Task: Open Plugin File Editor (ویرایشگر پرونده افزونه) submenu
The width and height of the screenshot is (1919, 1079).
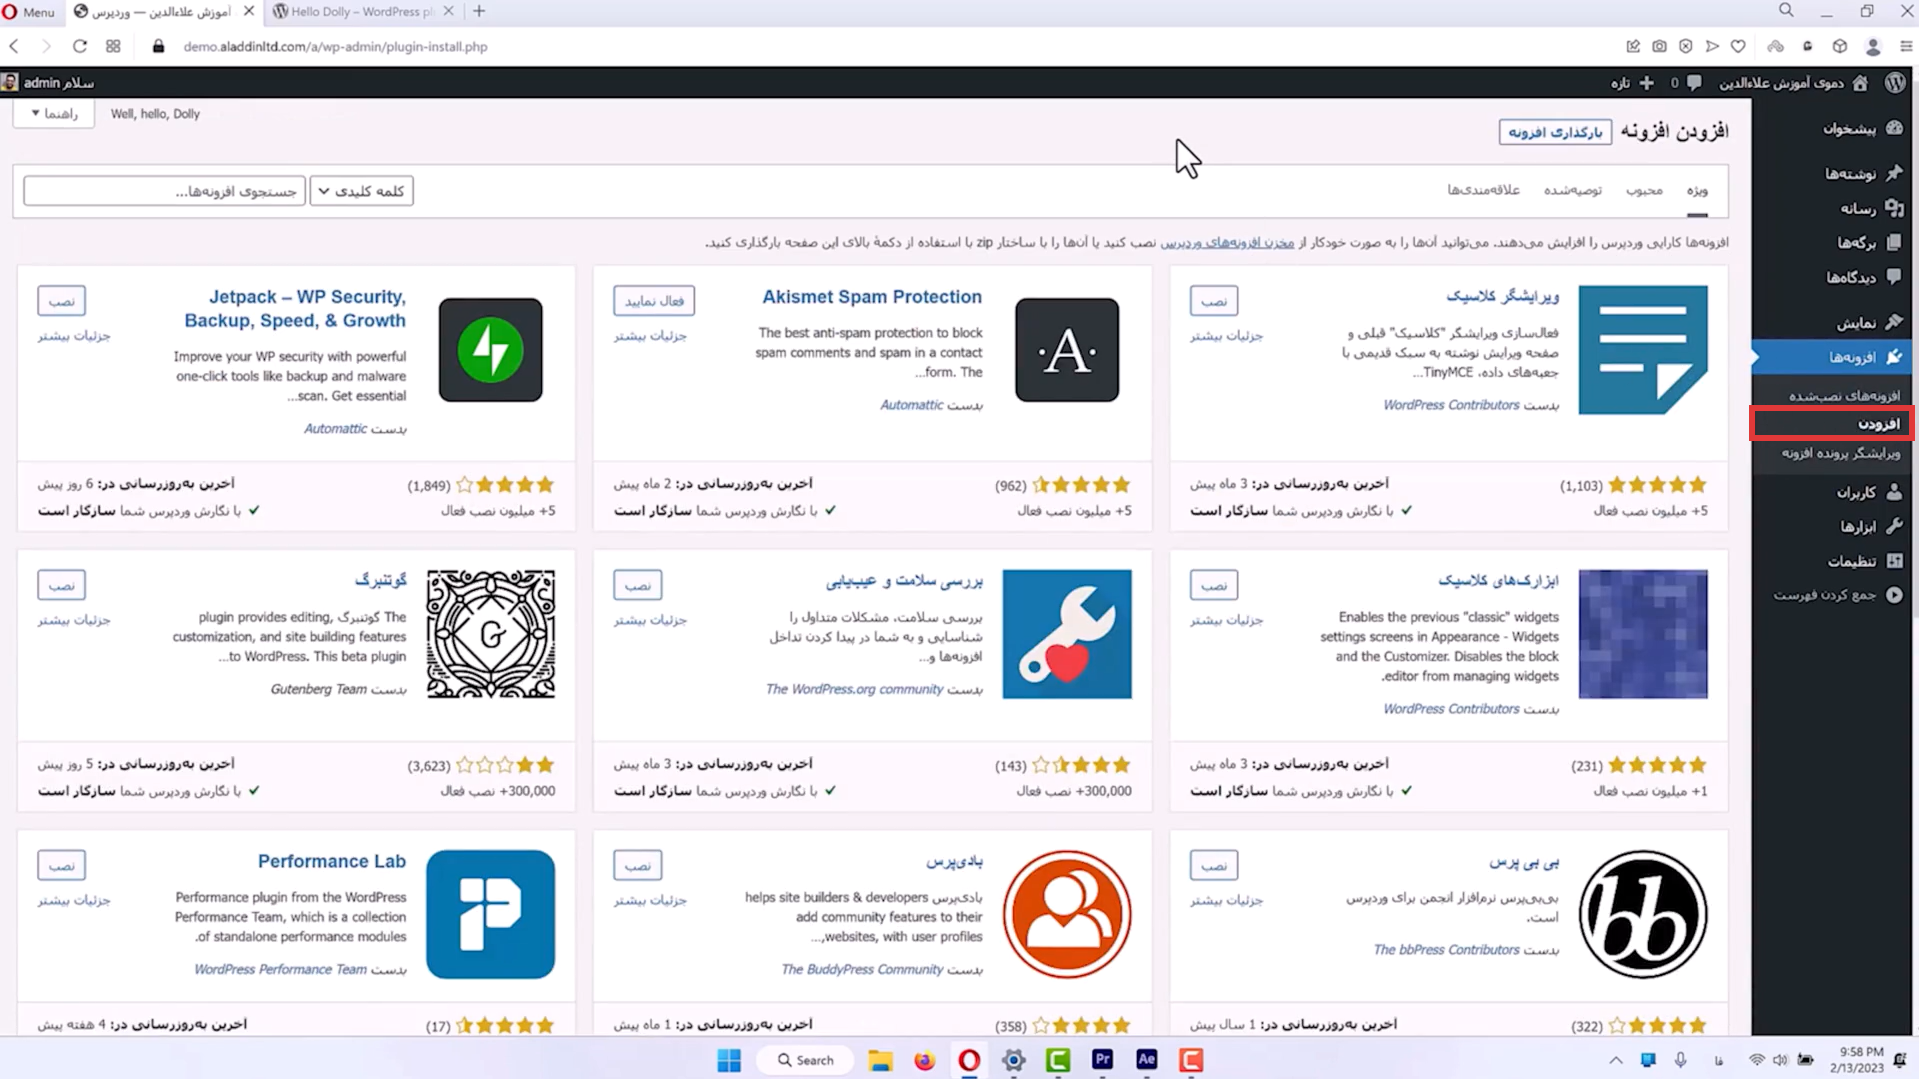Action: [x=1840, y=453]
